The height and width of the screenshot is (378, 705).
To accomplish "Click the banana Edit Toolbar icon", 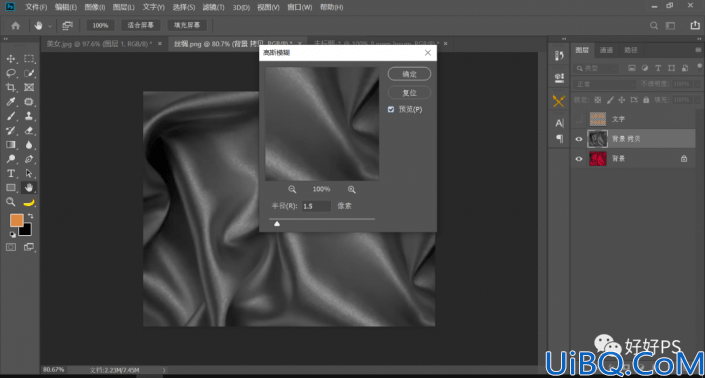I will pyautogui.click(x=29, y=203).
